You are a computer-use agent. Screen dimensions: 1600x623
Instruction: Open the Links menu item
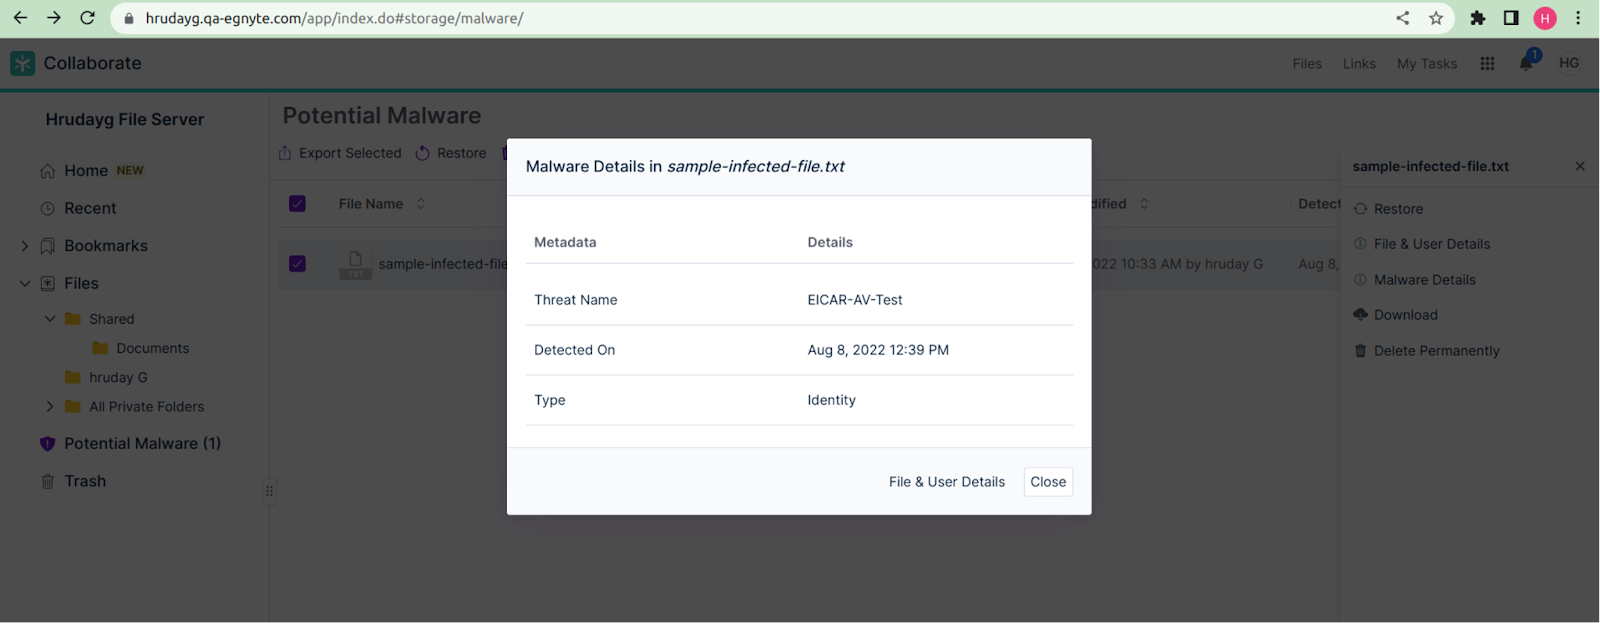pyautogui.click(x=1359, y=64)
